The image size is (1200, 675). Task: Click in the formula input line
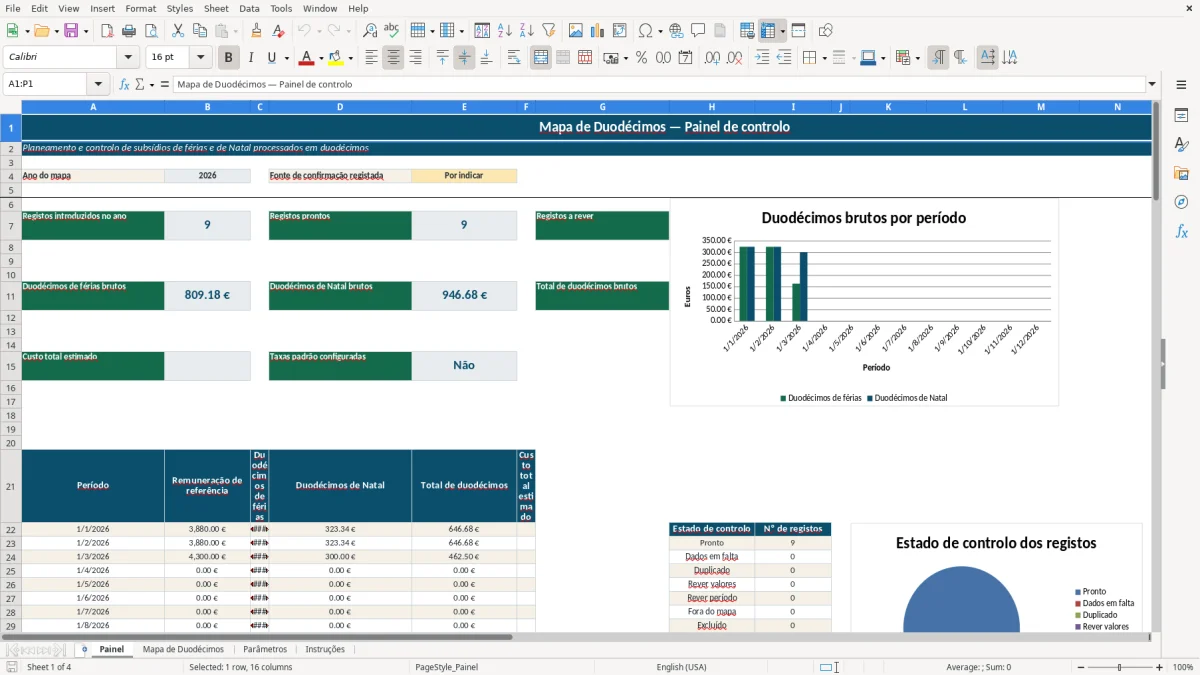659,84
